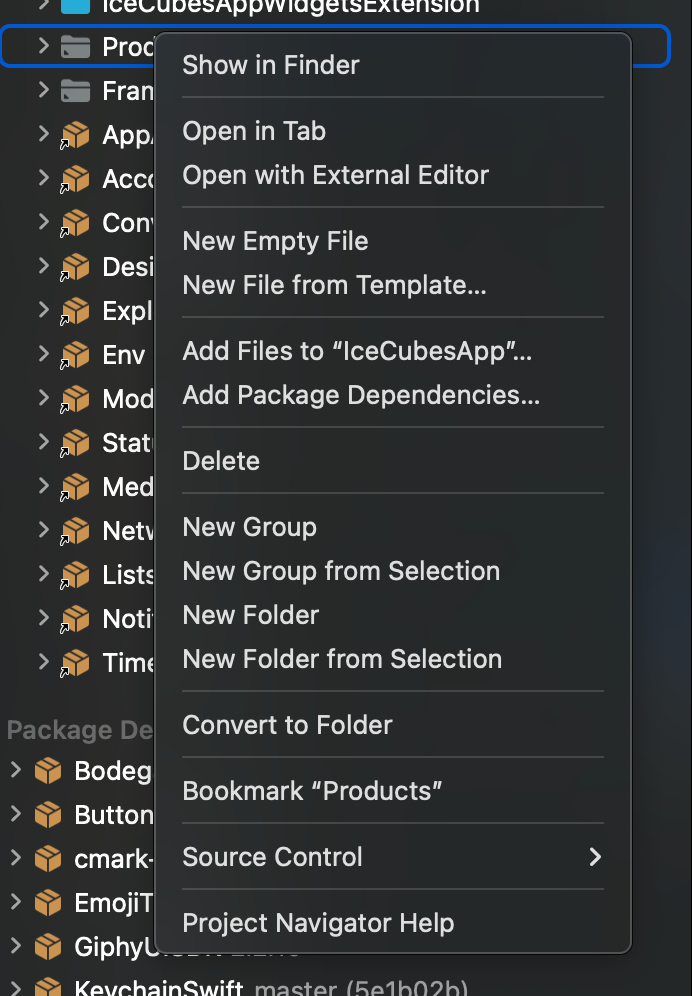The image size is (692, 996).
Task: Click the cmark package dependency icon
Action: click(x=48, y=859)
